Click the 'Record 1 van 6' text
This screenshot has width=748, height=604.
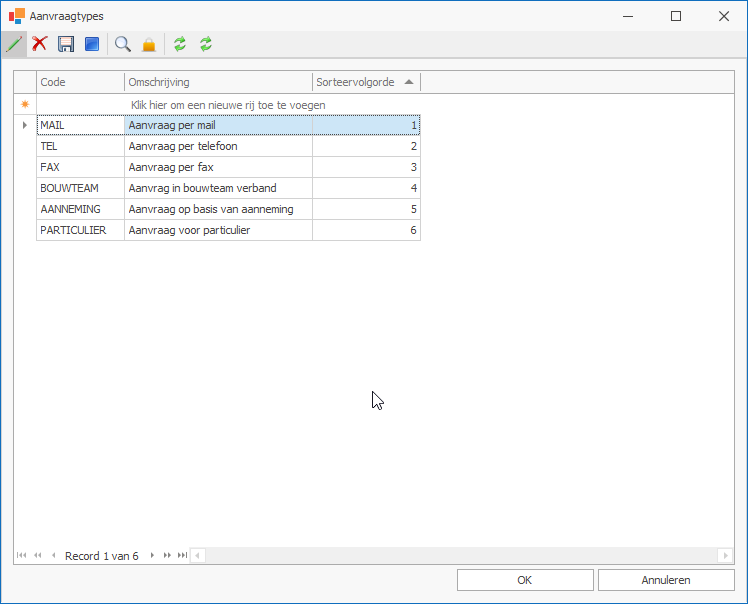pyautogui.click(x=102, y=556)
